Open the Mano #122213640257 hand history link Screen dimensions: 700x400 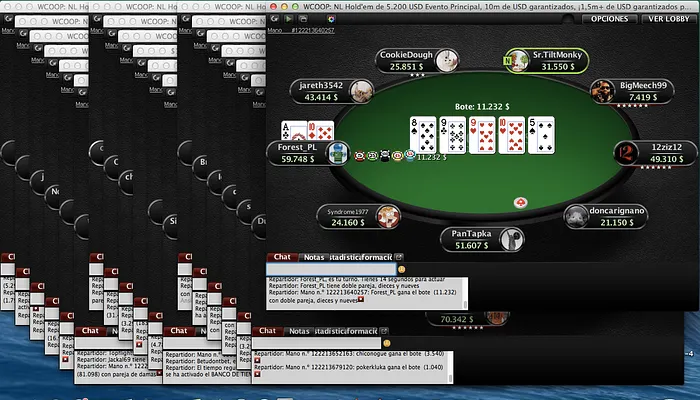click(301, 30)
